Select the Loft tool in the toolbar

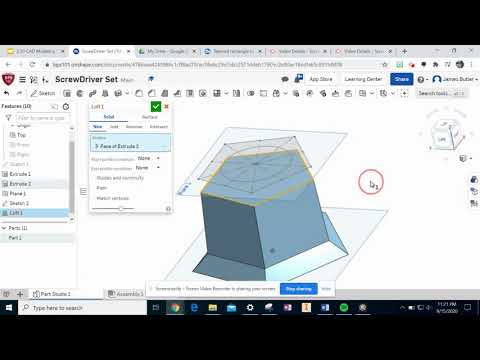pos(105,93)
